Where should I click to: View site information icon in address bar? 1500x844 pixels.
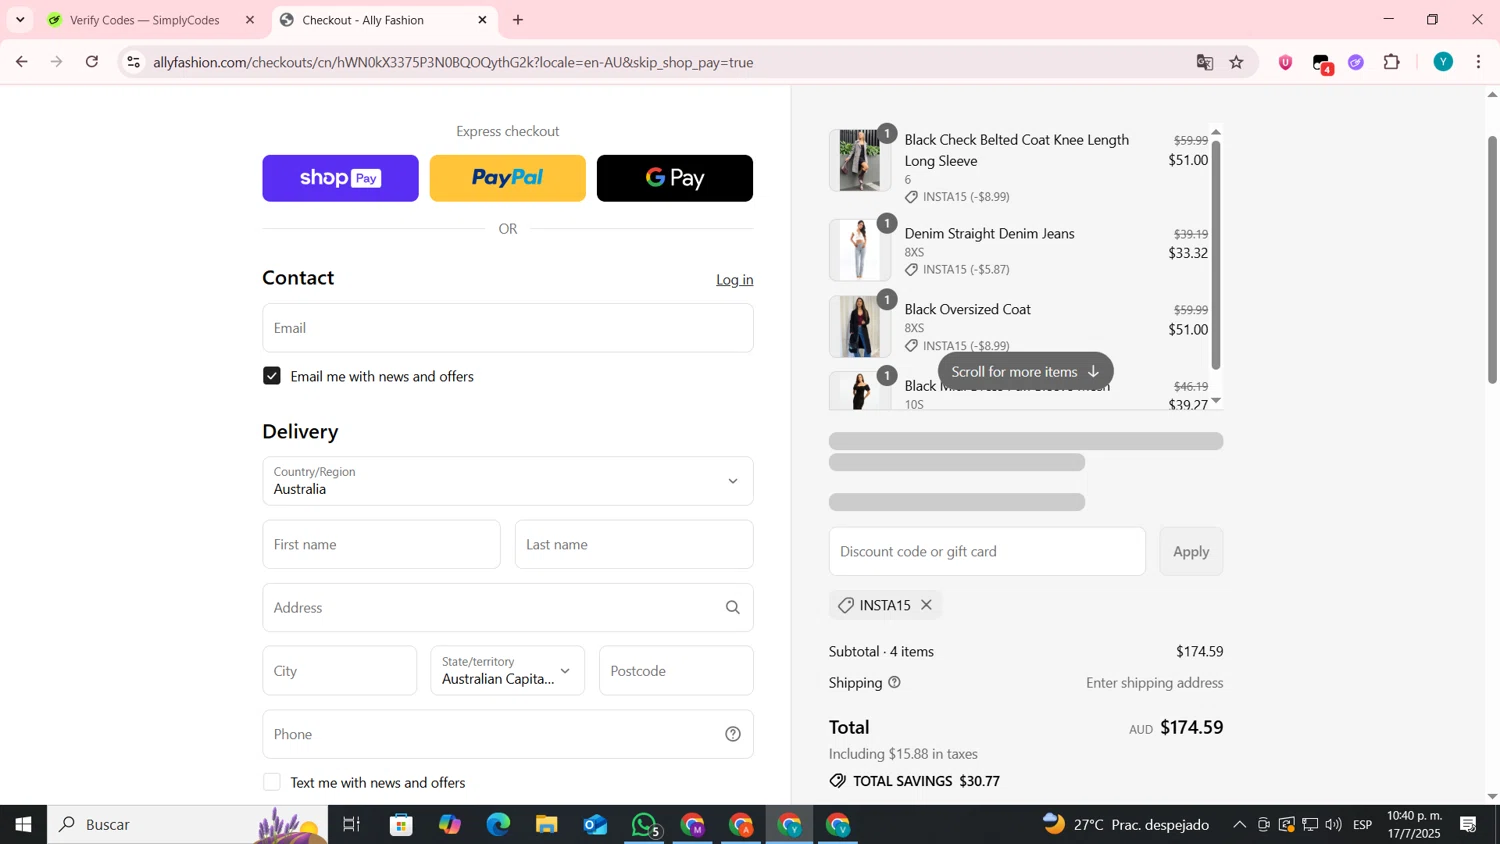tap(133, 62)
